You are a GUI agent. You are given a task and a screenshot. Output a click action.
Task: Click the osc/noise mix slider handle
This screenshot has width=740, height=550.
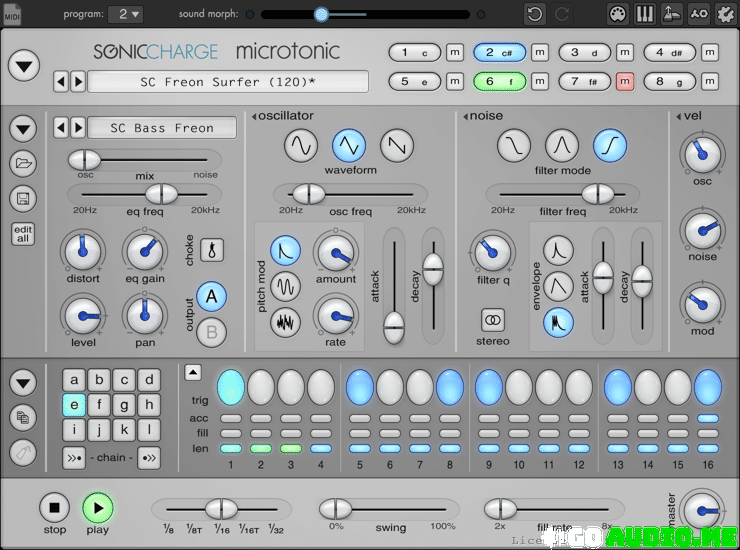point(84,160)
